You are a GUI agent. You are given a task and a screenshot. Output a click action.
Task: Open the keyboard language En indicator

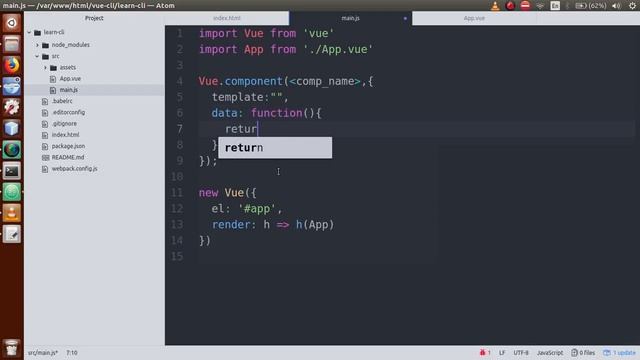pos(555,6)
